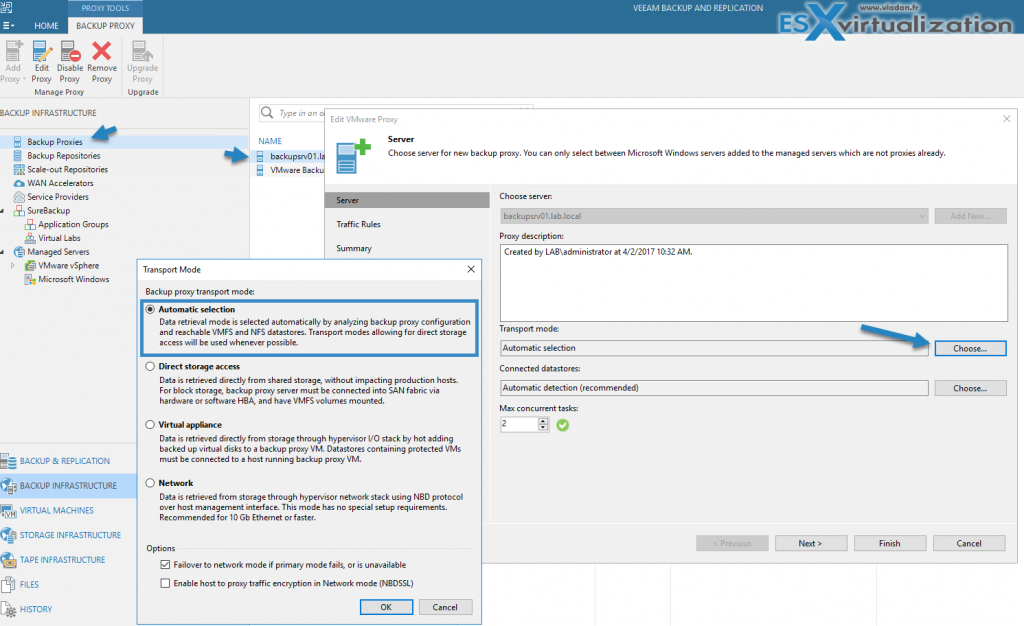Open the Choose server dropdown
This screenshot has height=626, width=1024.
[920, 216]
